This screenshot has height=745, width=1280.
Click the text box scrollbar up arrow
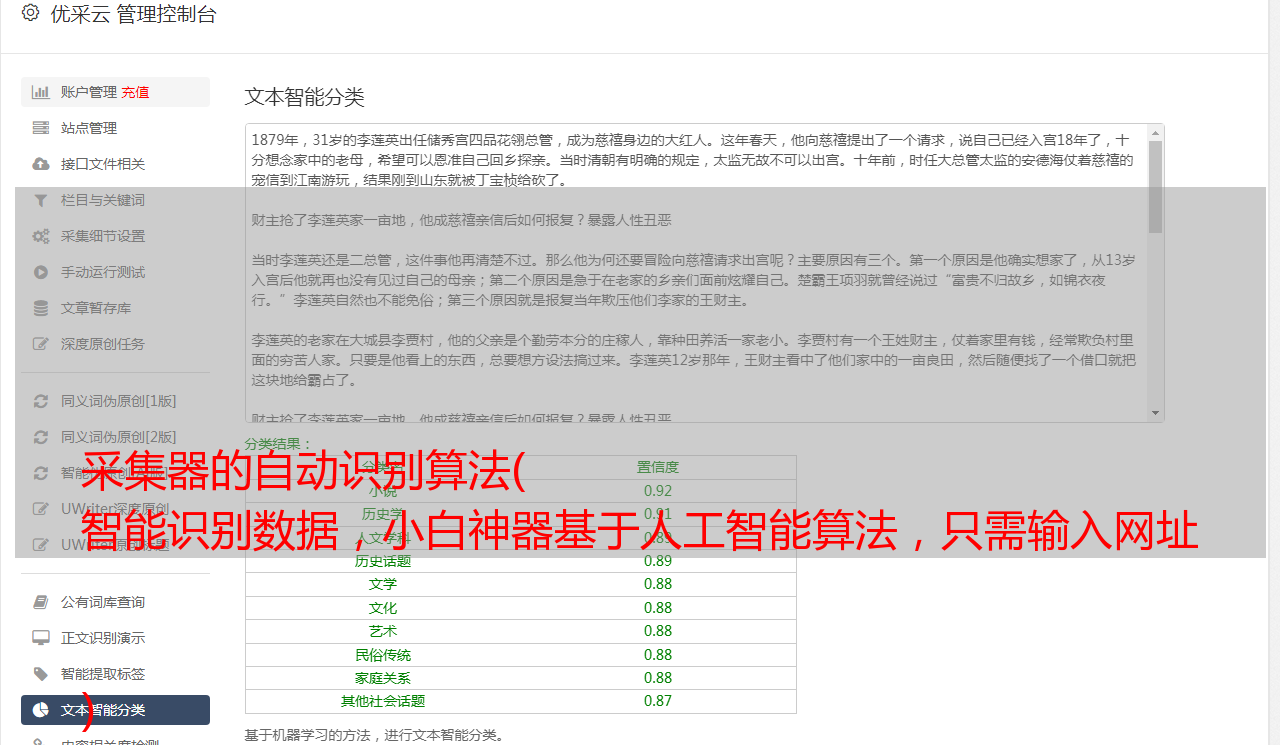coord(1156,132)
